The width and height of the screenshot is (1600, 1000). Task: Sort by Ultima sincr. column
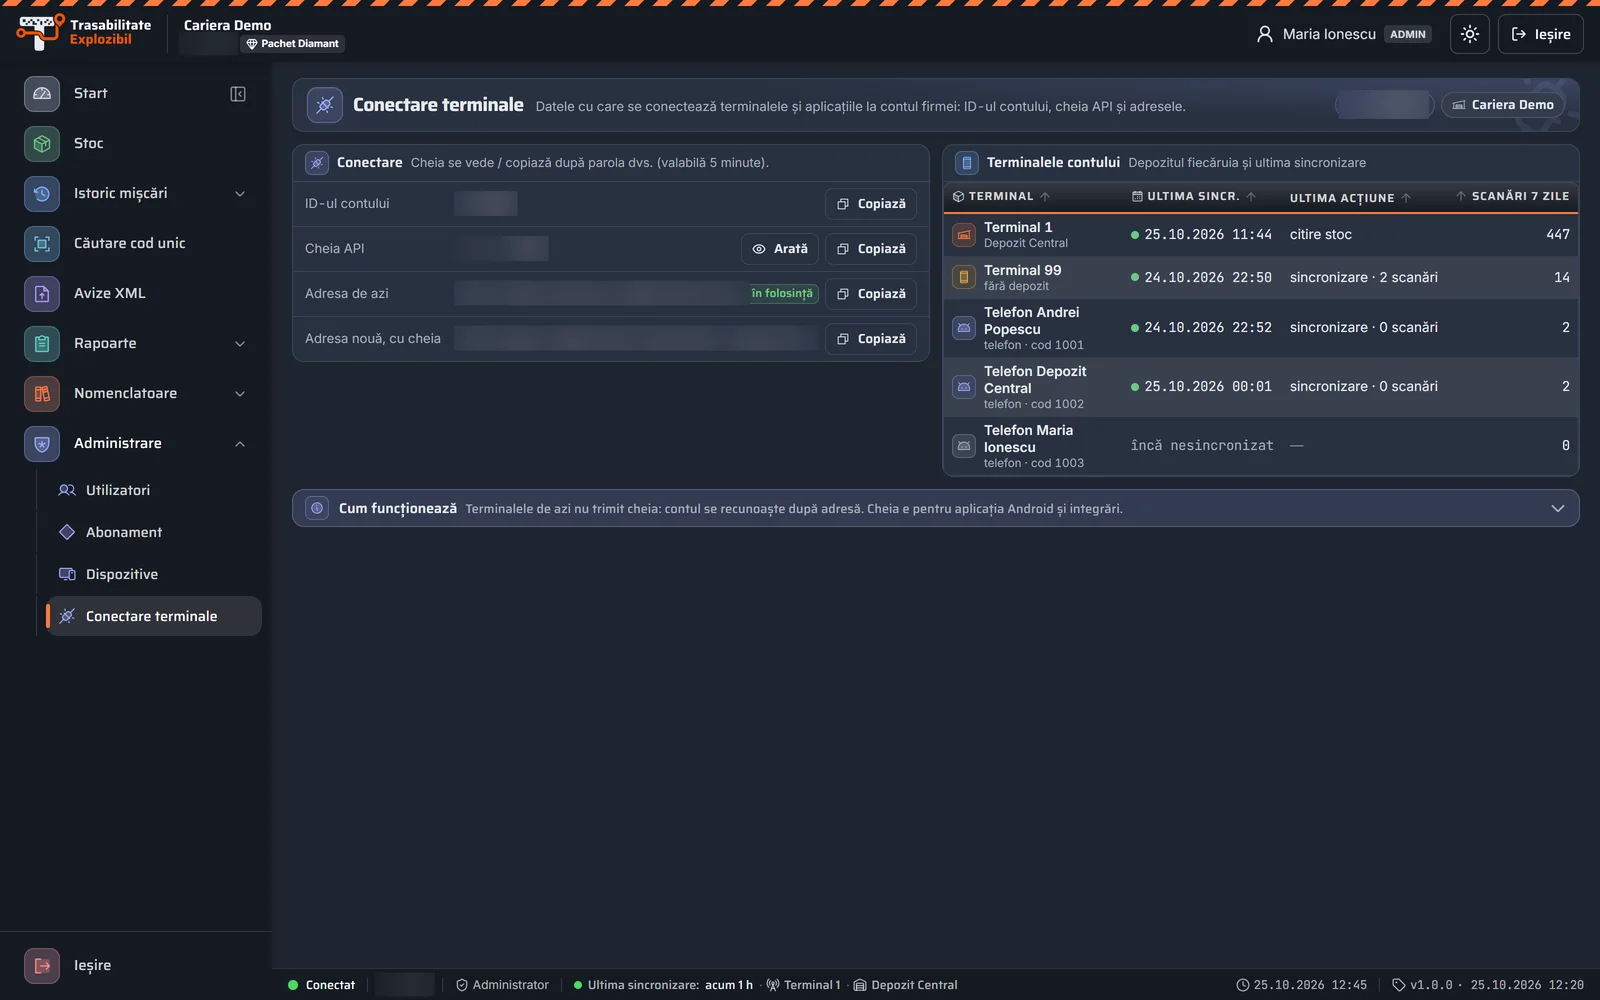pyautogui.click(x=1193, y=197)
